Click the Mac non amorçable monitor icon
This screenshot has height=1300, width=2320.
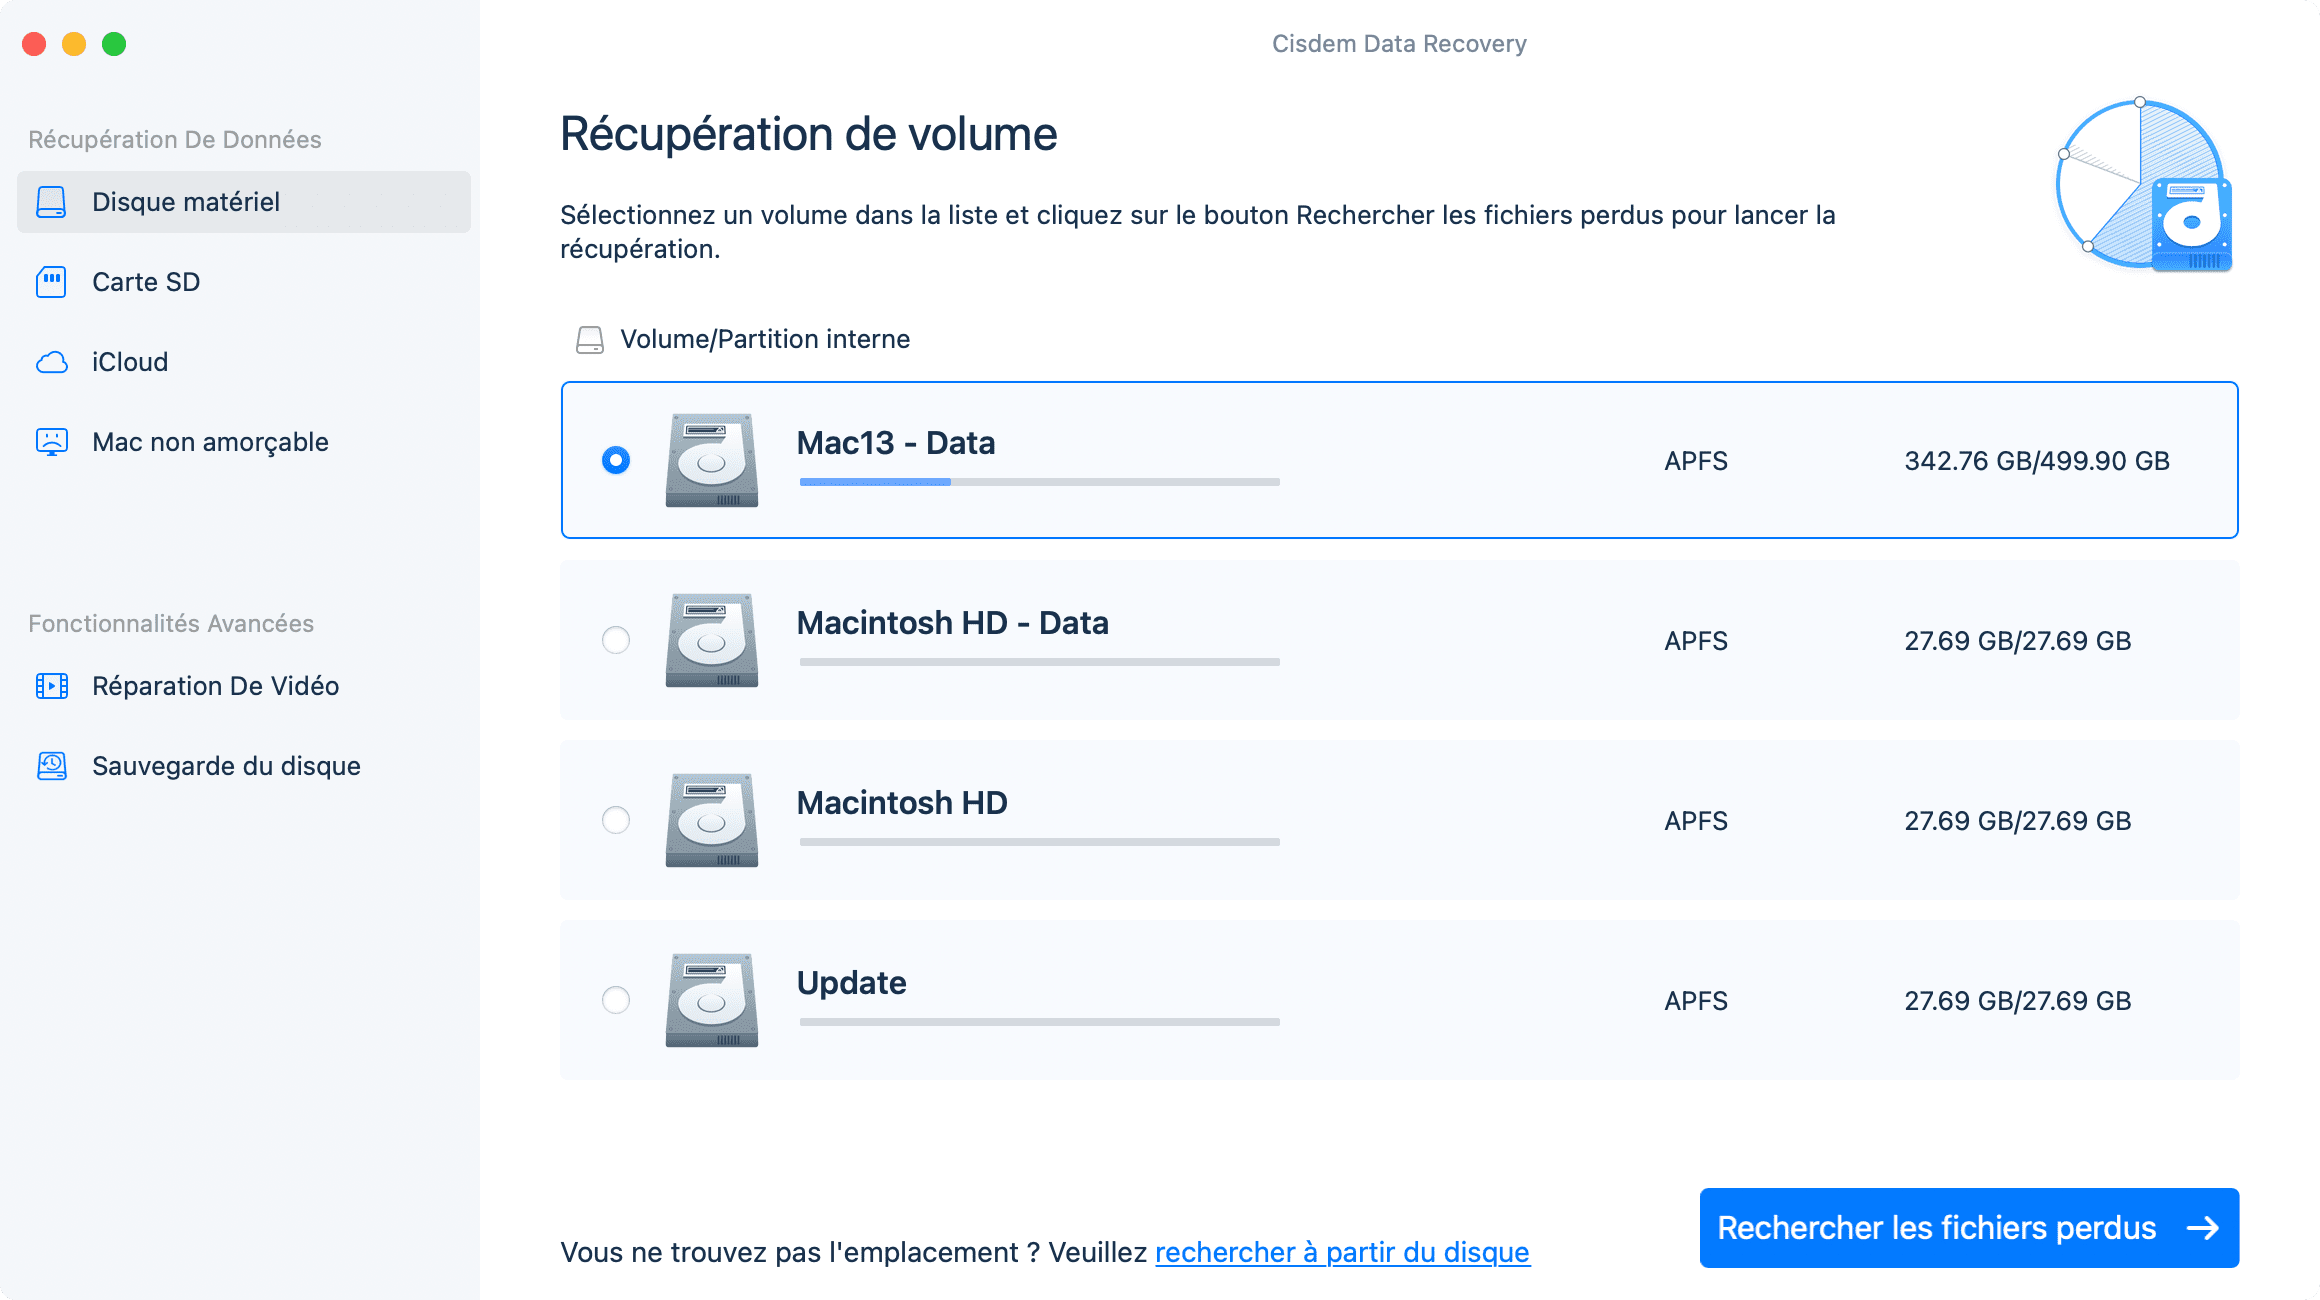pos(51,442)
